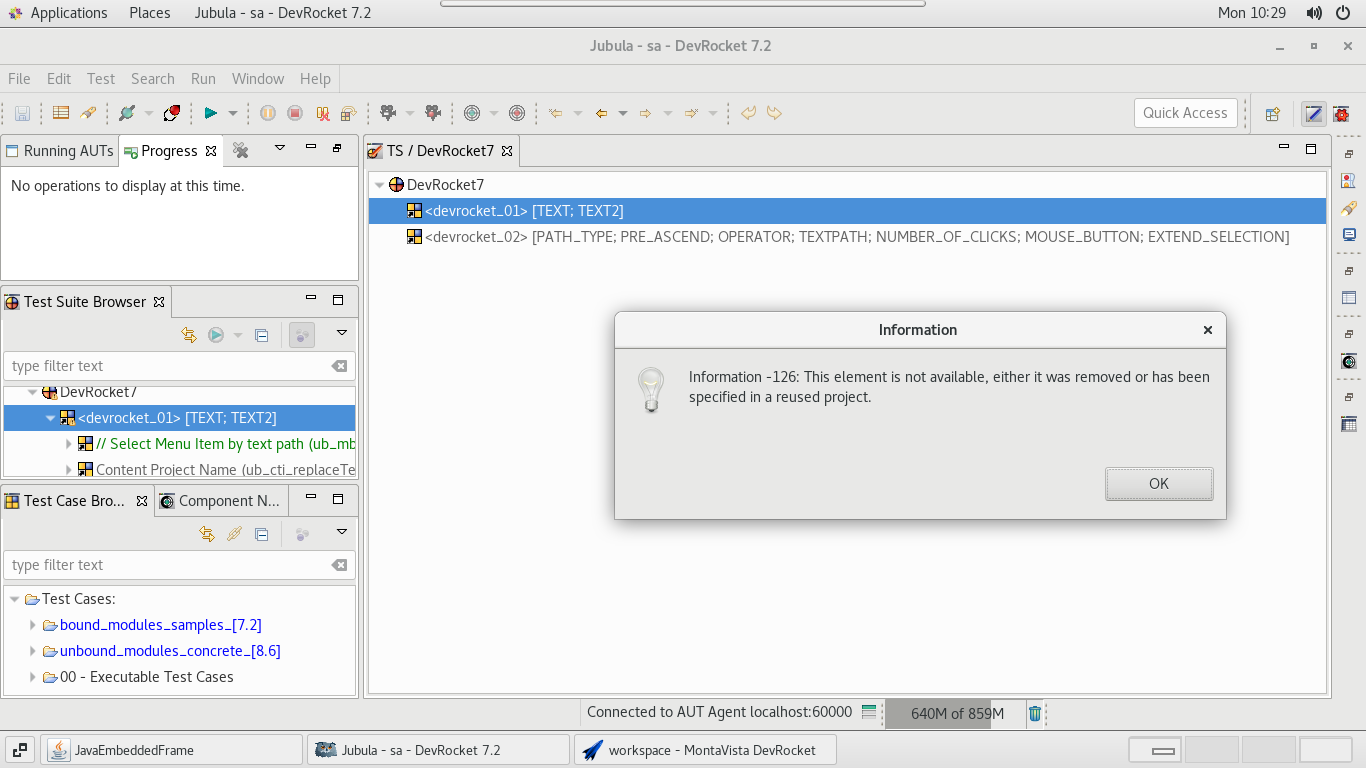Viewport: 1366px width, 768px height.
Task: Click the pause-with-red-X icon in toolbar
Action: (x=322, y=113)
